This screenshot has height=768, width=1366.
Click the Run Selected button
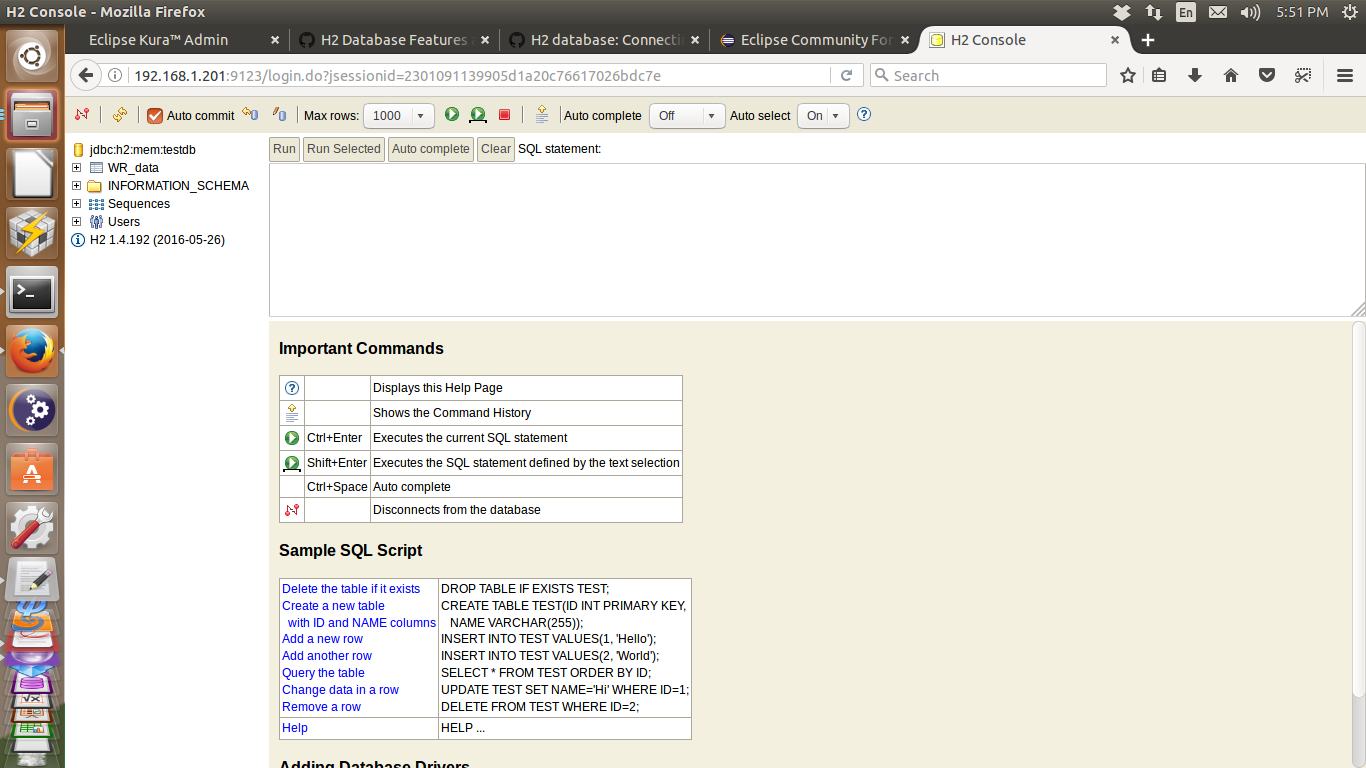[x=344, y=149]
